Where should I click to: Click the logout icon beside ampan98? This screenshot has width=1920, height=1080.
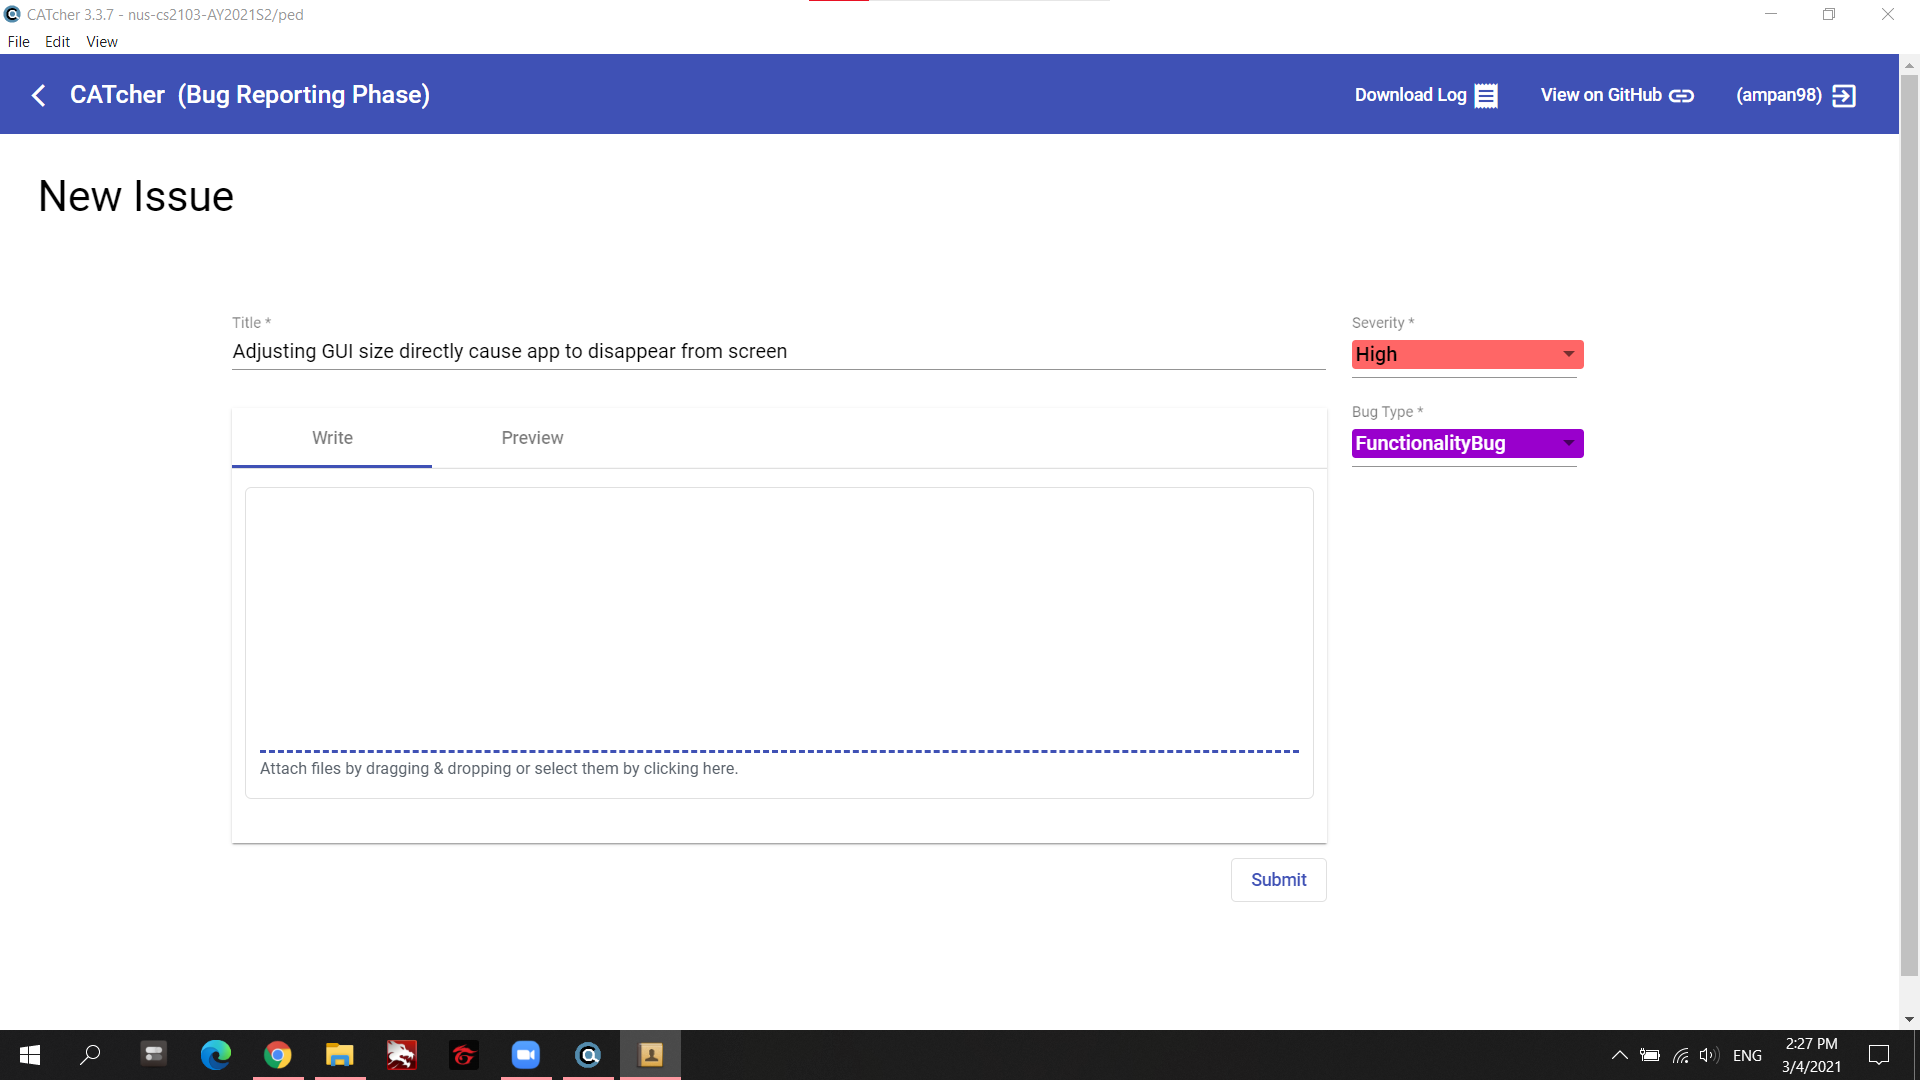pos(1843,96)
